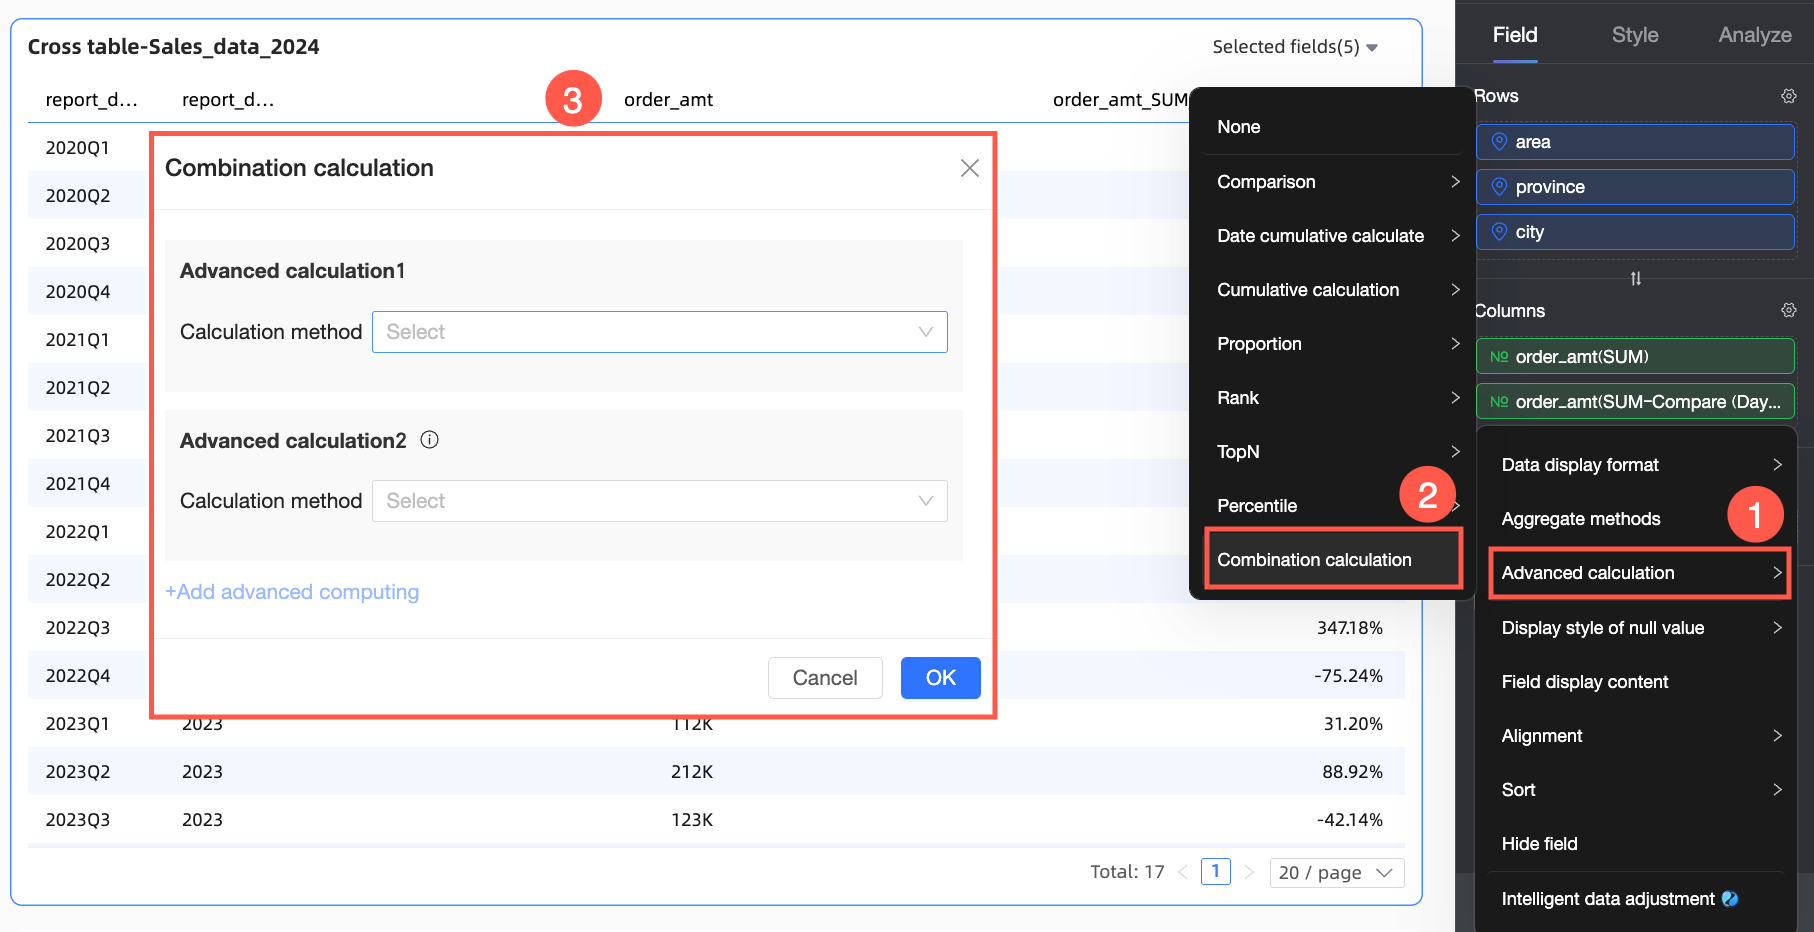Open the Alignment submenu
Image resolution: width=1814 pixels, height=932 pixels.
tap(1640, 736)
